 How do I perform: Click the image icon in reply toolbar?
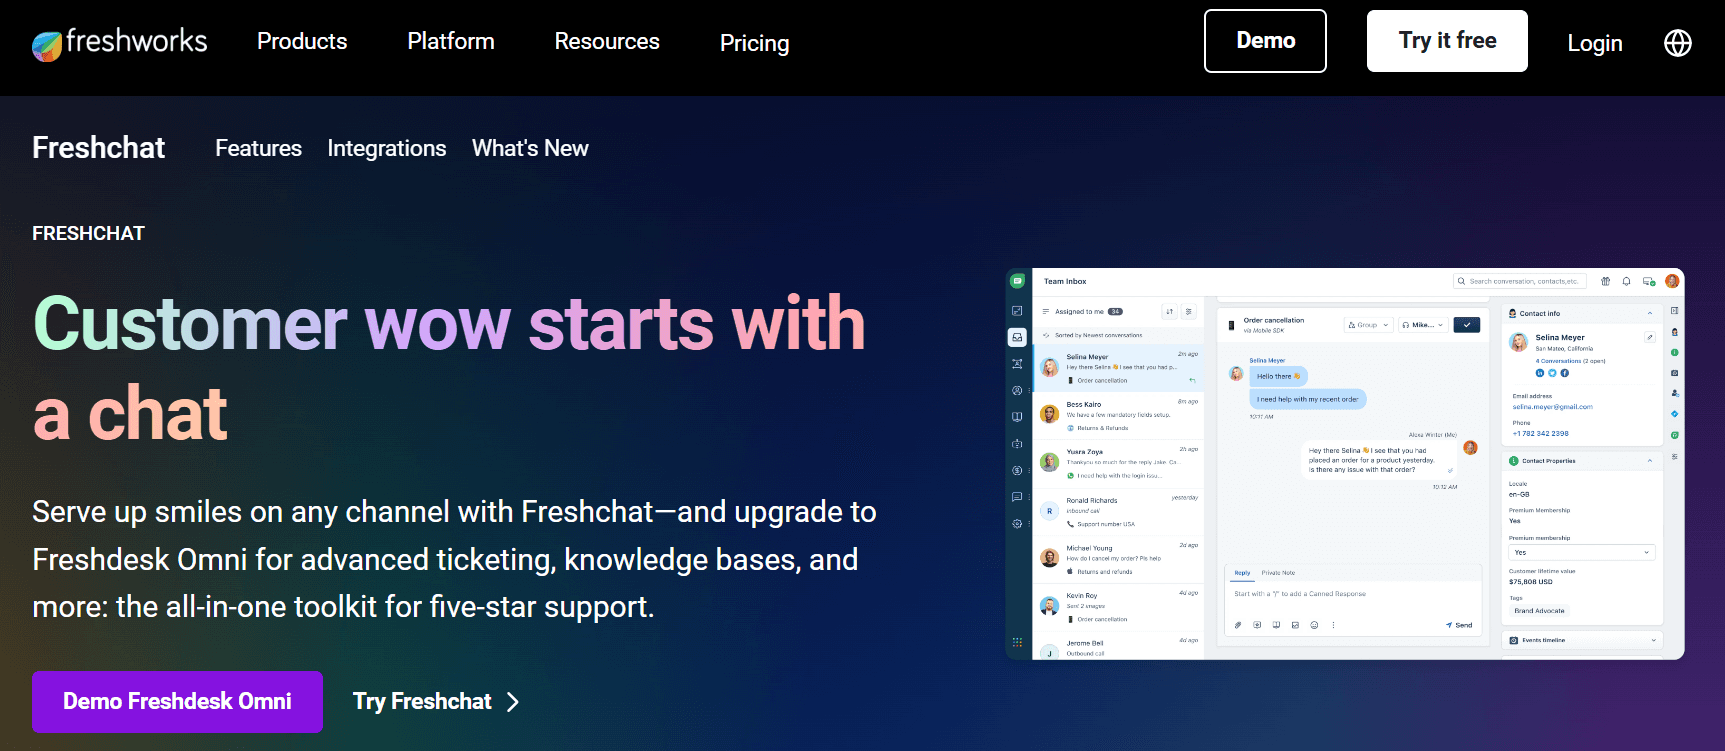(x=1295, y=625)
